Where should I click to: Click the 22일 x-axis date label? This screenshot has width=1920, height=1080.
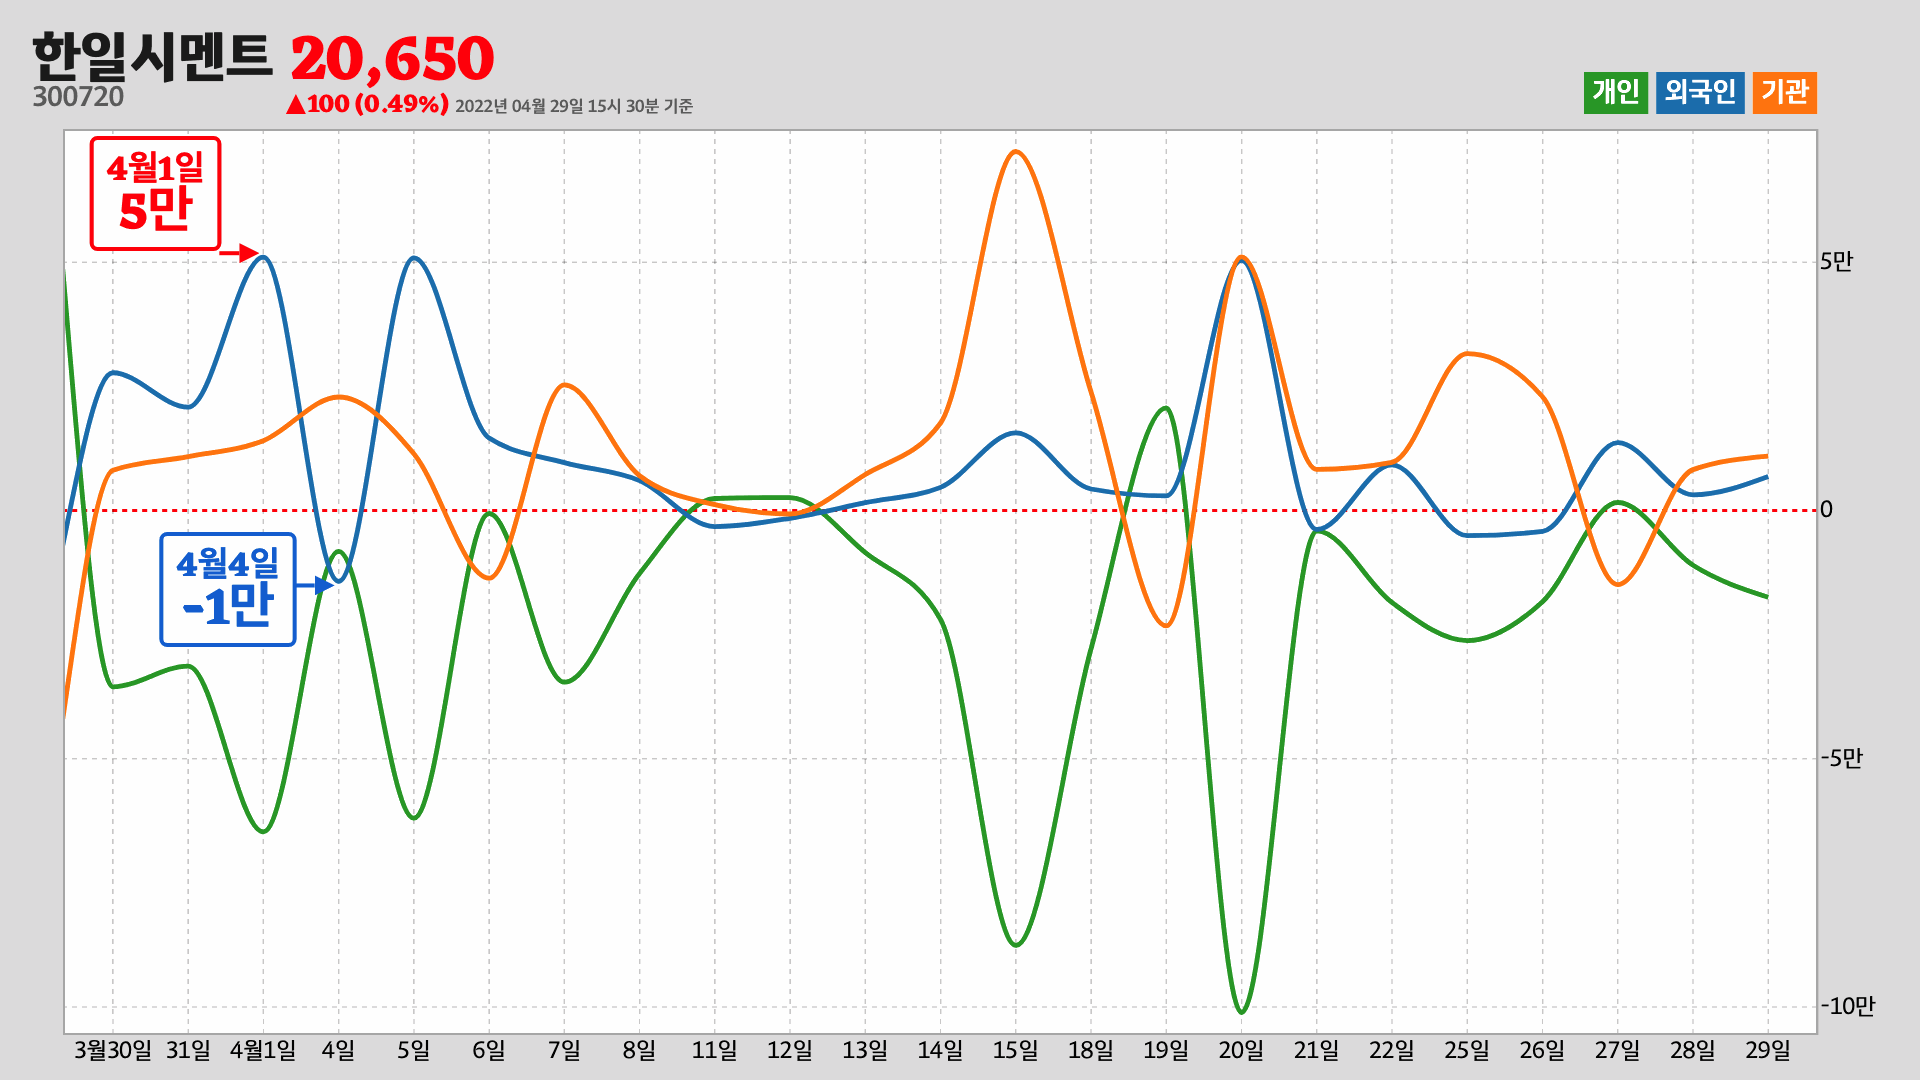pyautogui.click(x=1392, y=1050)
